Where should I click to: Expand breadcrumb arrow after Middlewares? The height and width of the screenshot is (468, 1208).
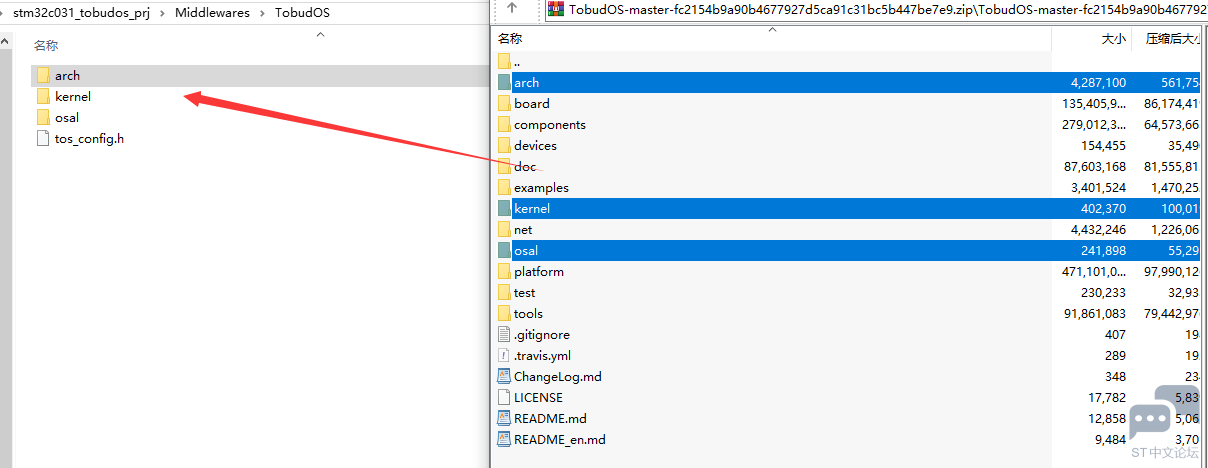tap(264, 13)
